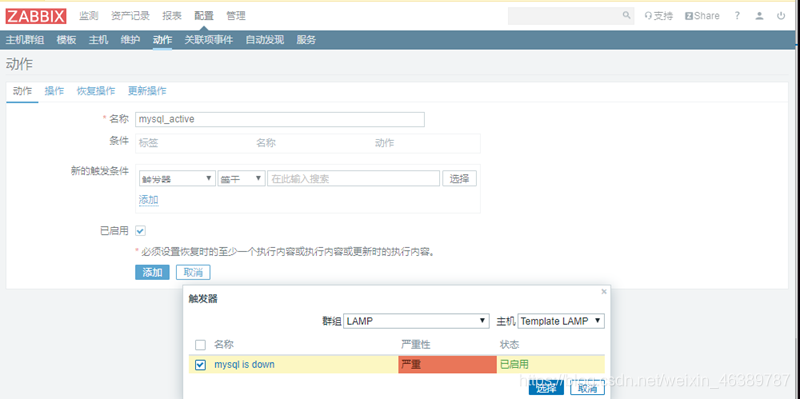Open the 监测 top menu

(x=88, y=16)
